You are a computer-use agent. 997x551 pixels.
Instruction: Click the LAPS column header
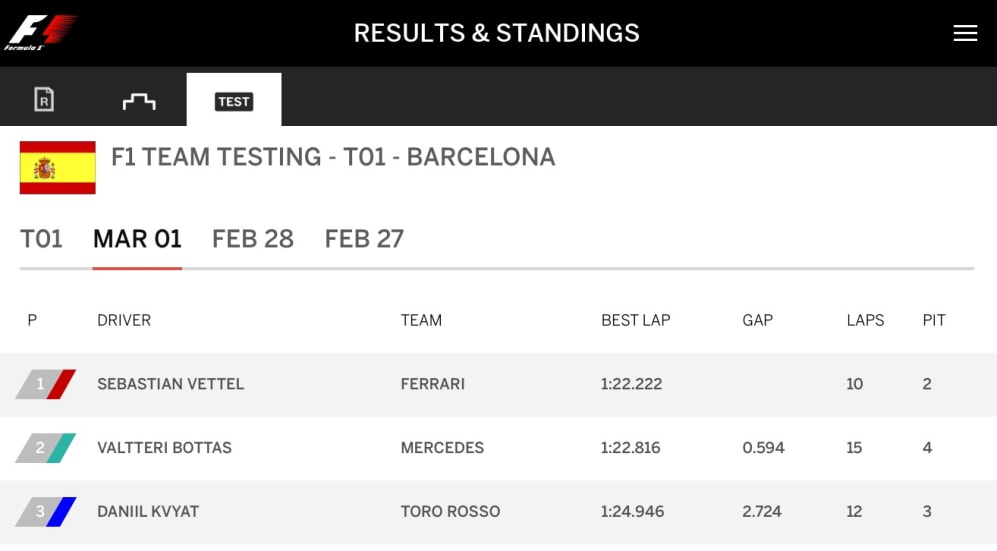coord(865,321)
